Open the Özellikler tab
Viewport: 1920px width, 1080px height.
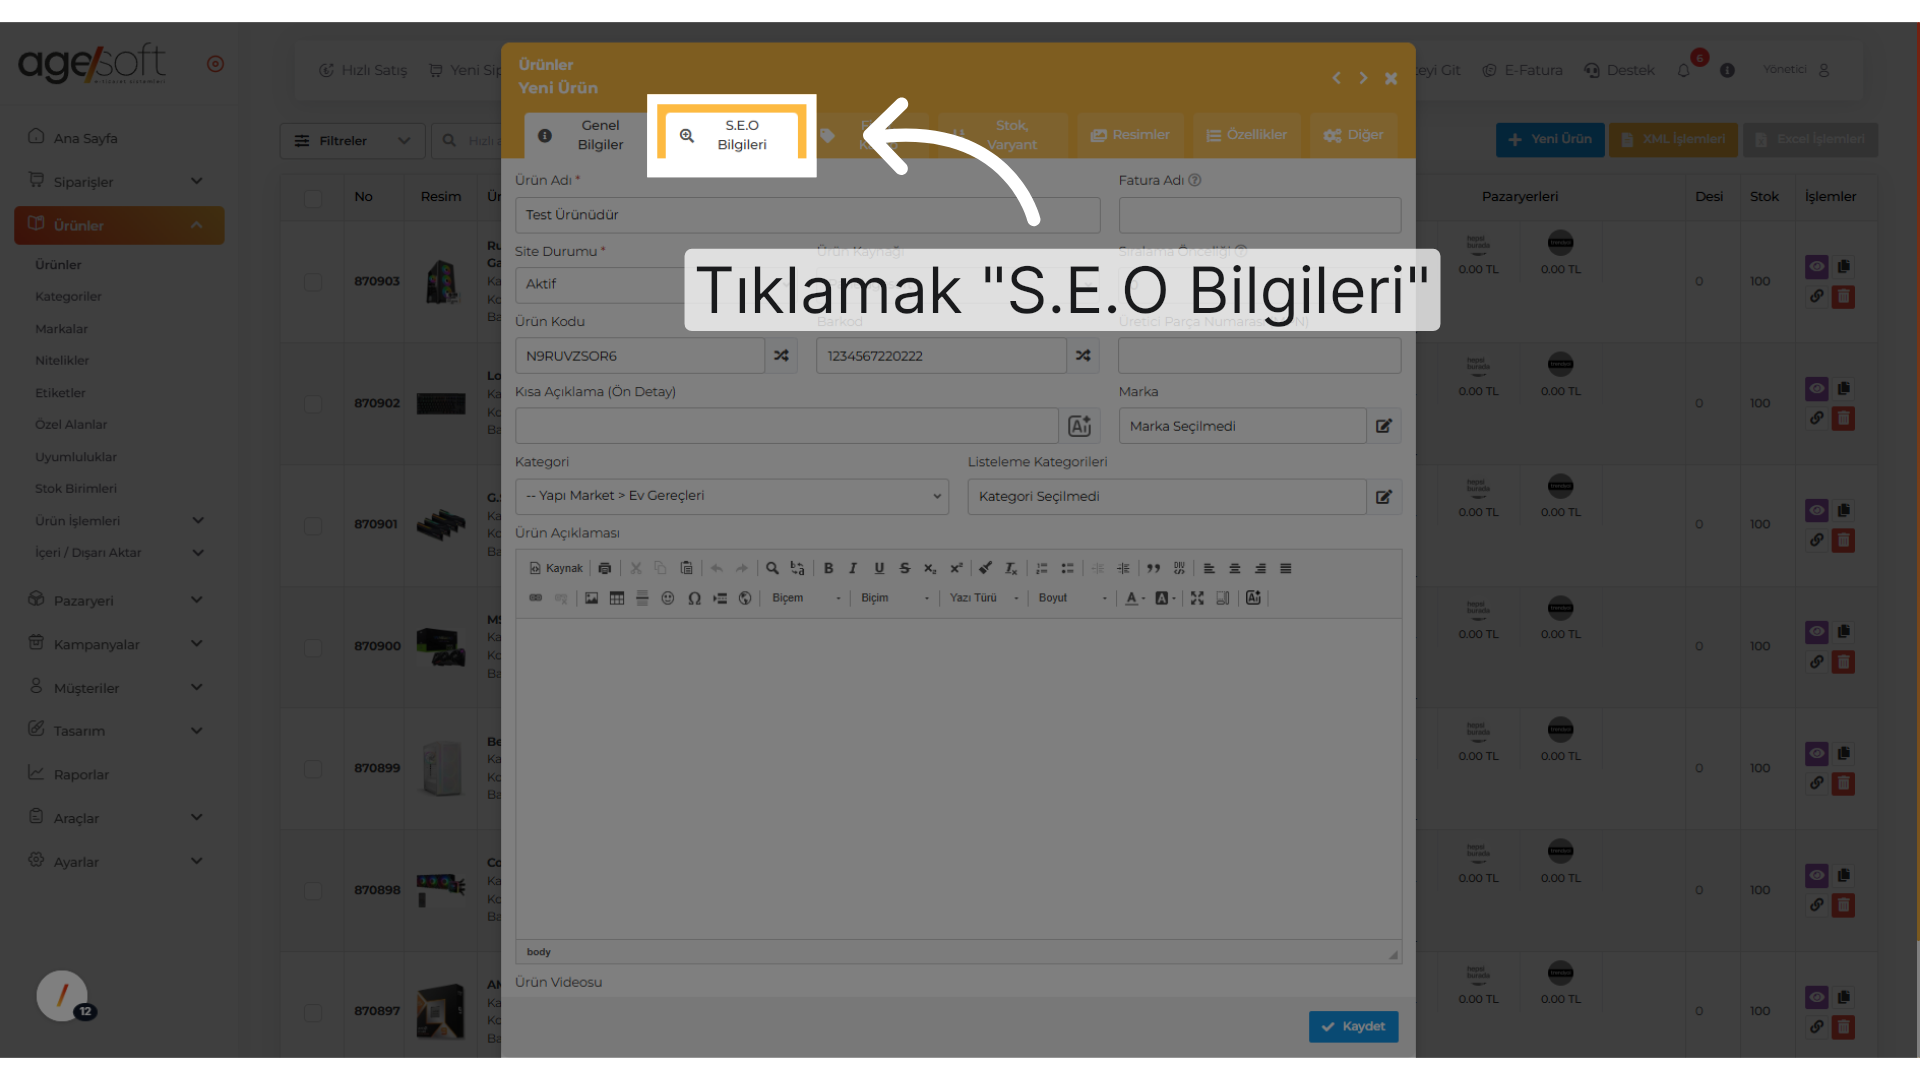[x=1246, y=135]
